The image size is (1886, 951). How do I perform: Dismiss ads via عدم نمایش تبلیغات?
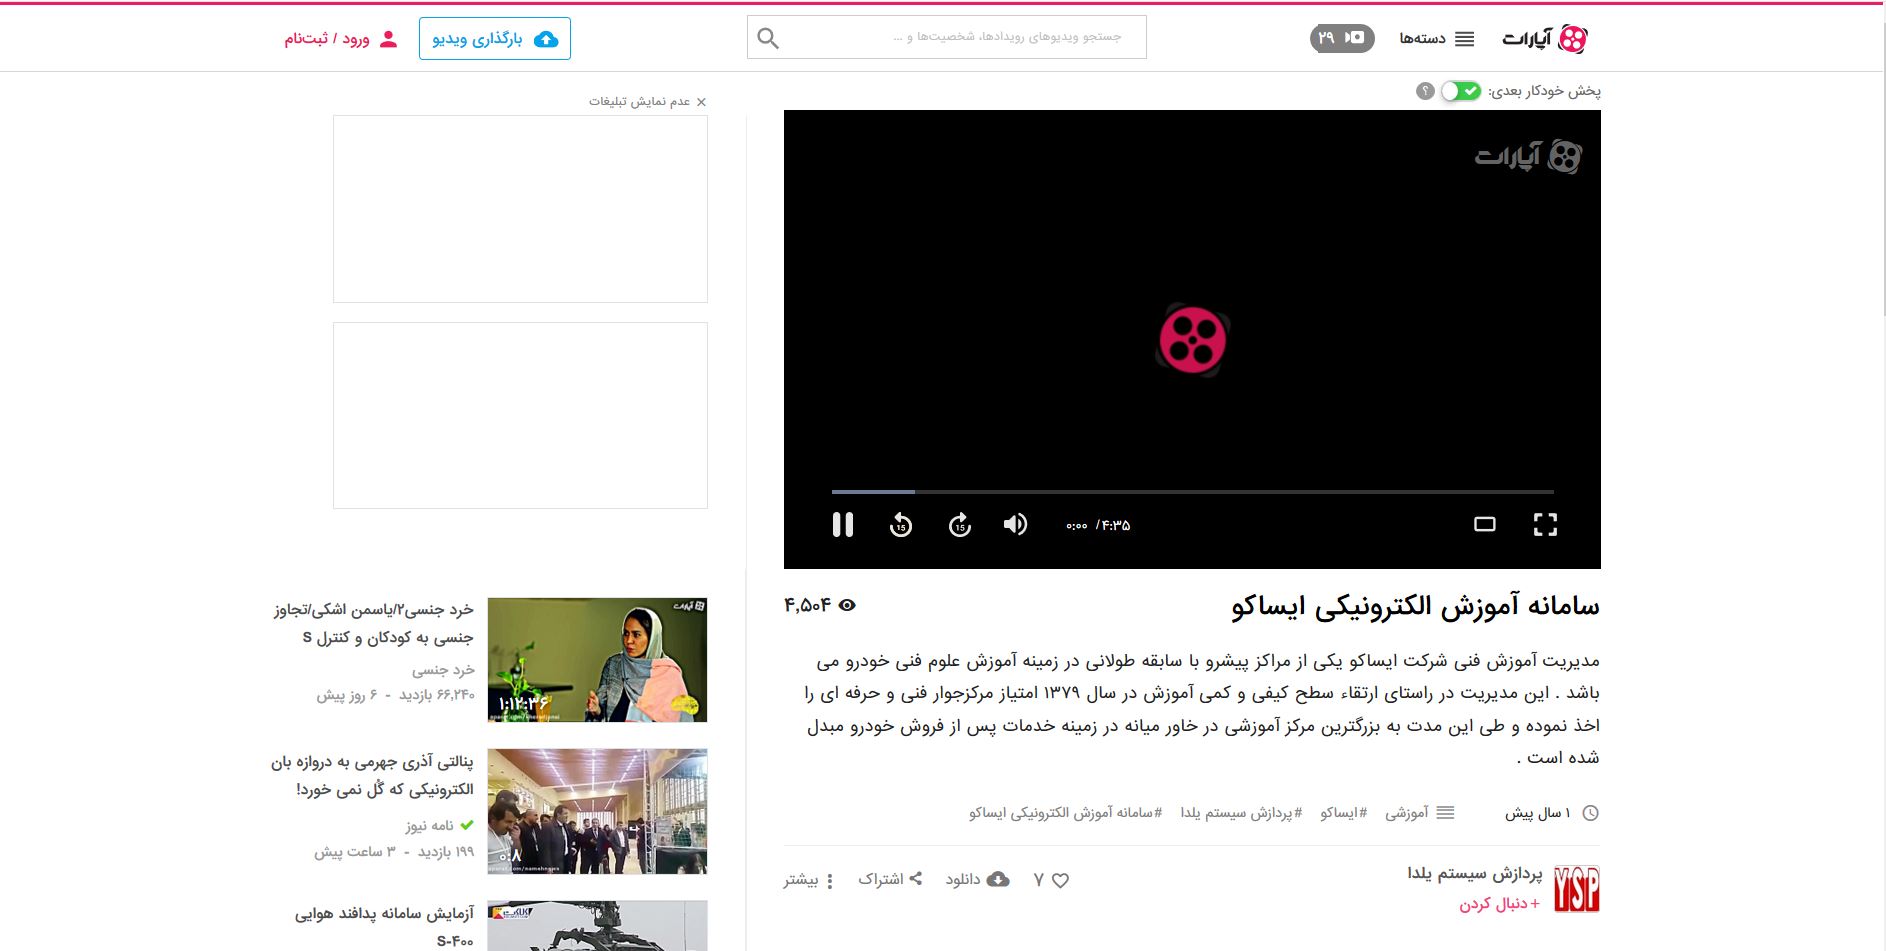pos(647,102)
